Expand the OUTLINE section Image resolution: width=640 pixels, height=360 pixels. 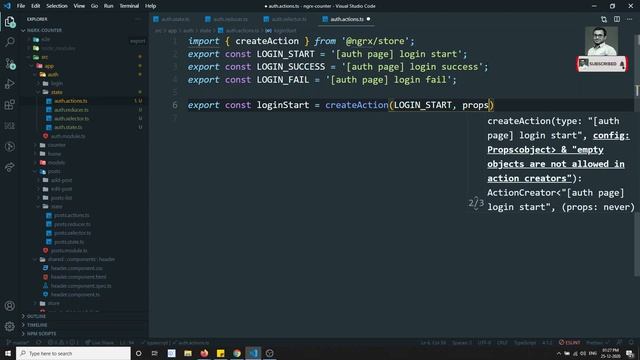(36, 316)
